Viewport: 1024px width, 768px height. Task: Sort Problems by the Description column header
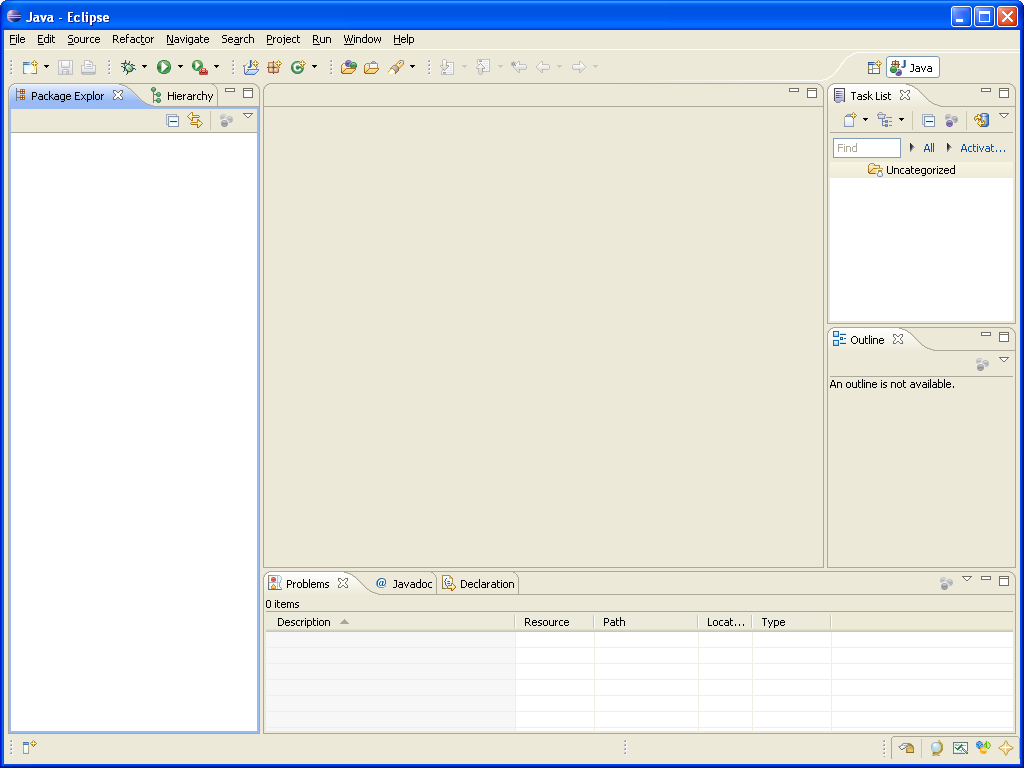(304, 622)
